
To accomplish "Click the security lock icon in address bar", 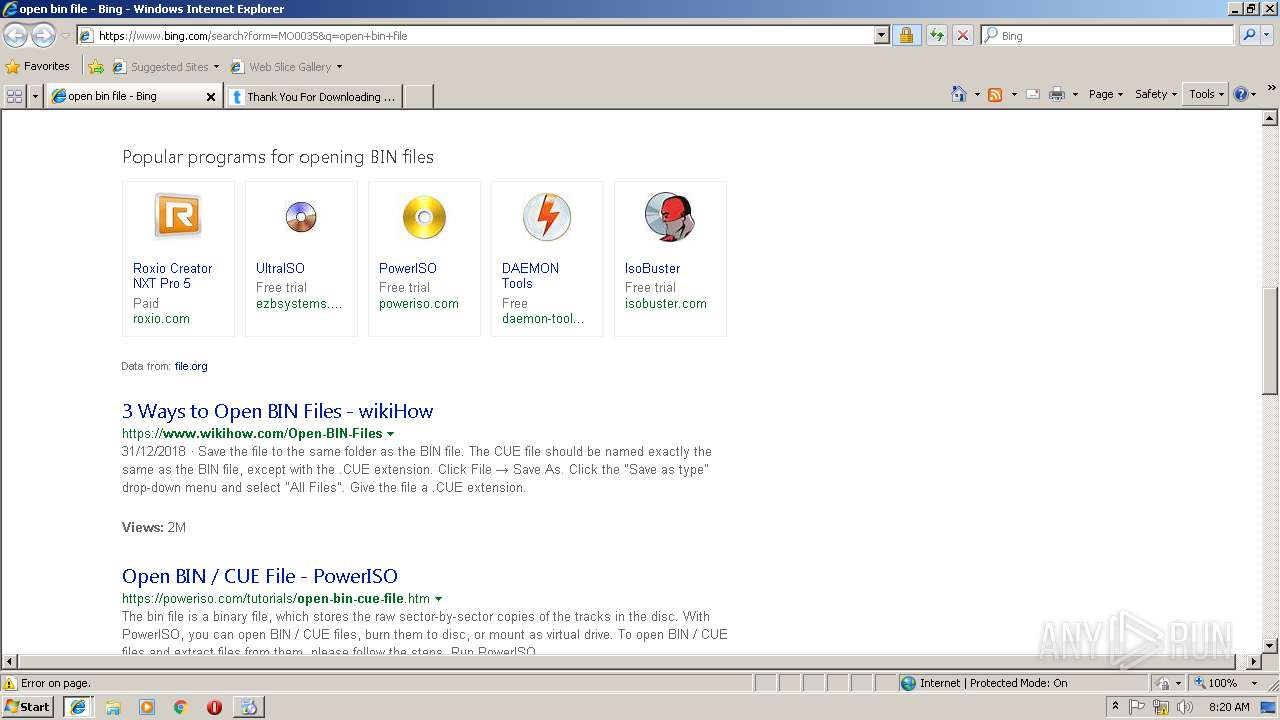I will click(906, 35).
